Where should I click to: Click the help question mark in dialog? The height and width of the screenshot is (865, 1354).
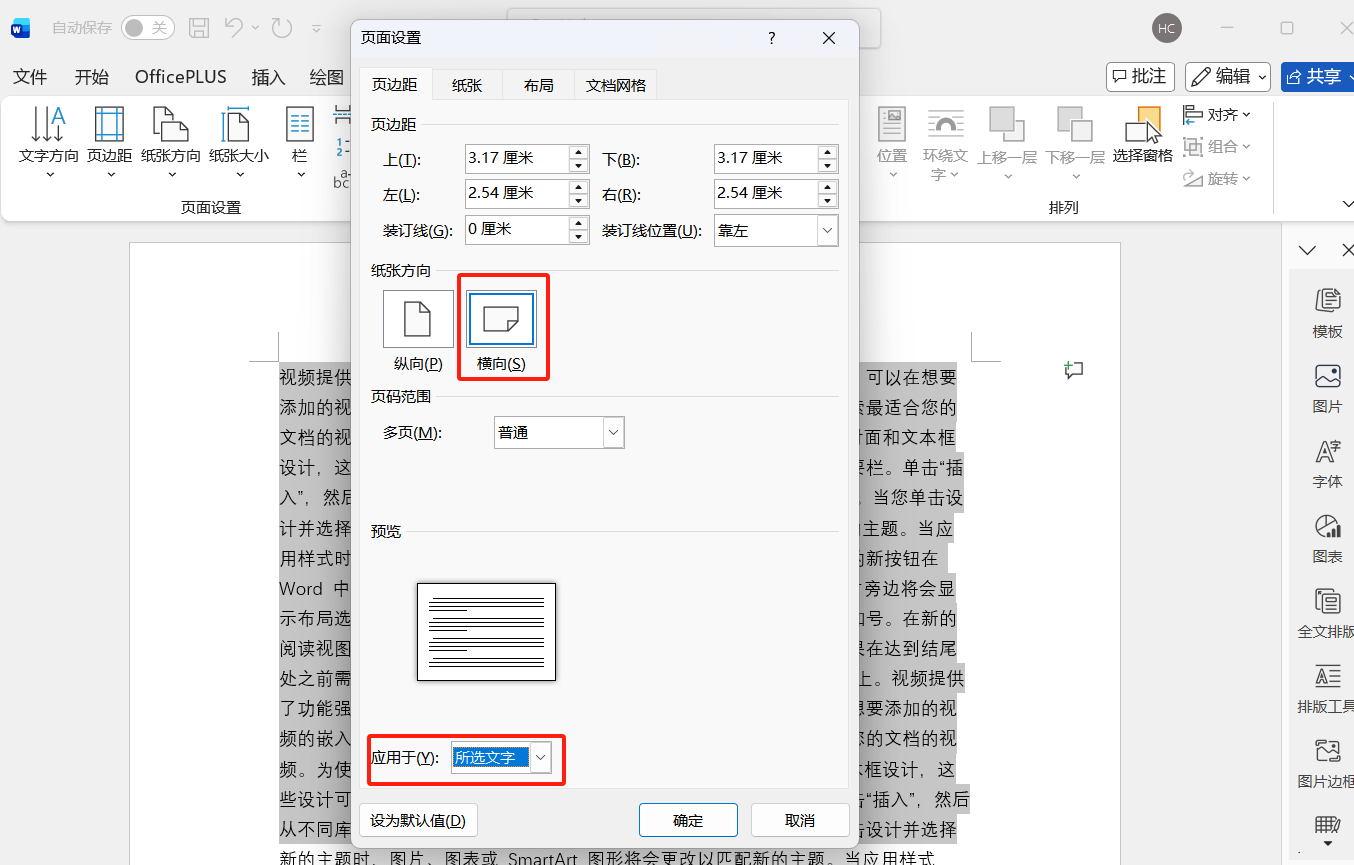click(771, 37)
